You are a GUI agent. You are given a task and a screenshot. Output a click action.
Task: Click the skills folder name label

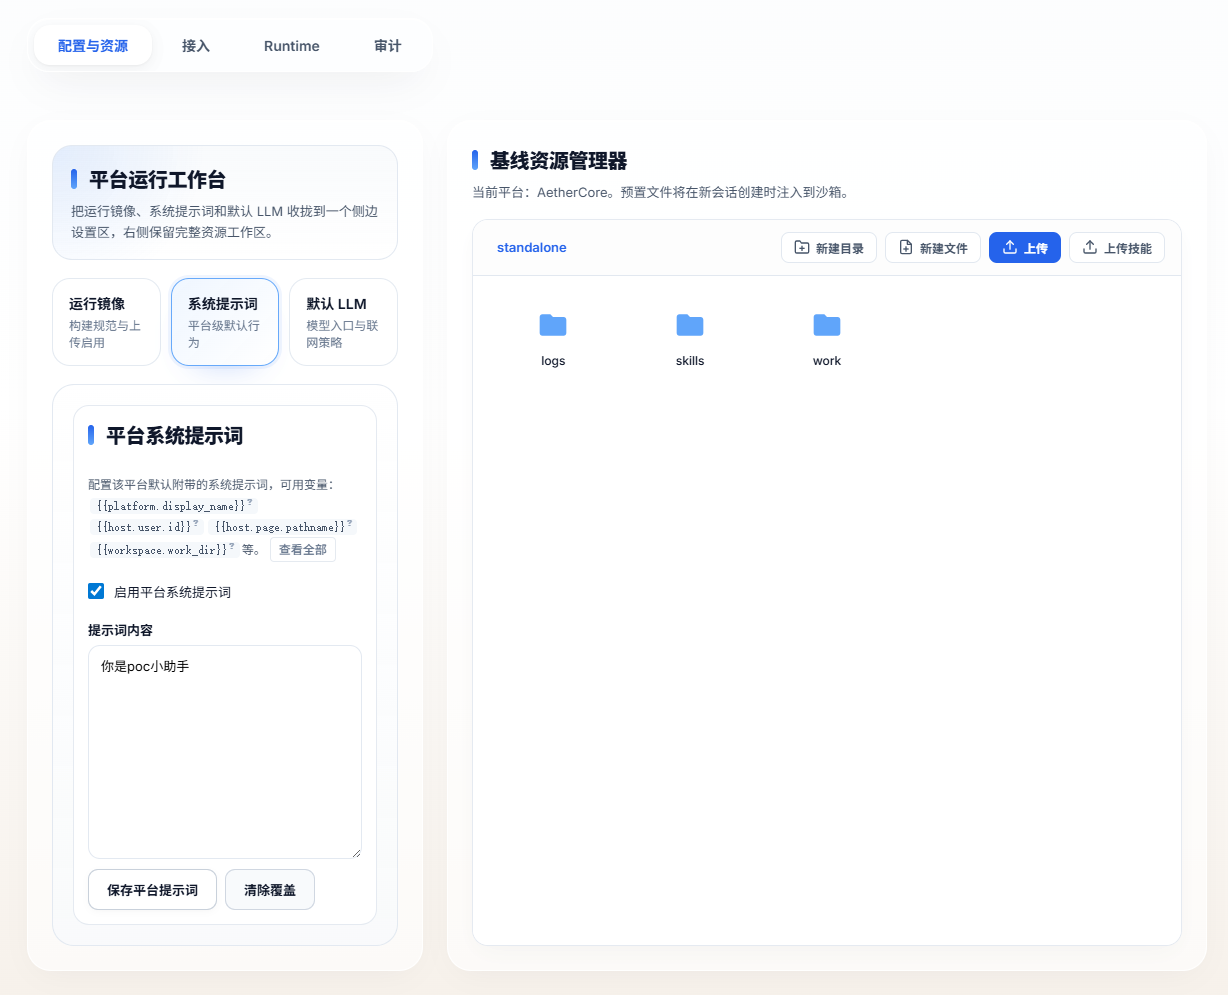tap(690, 361)
